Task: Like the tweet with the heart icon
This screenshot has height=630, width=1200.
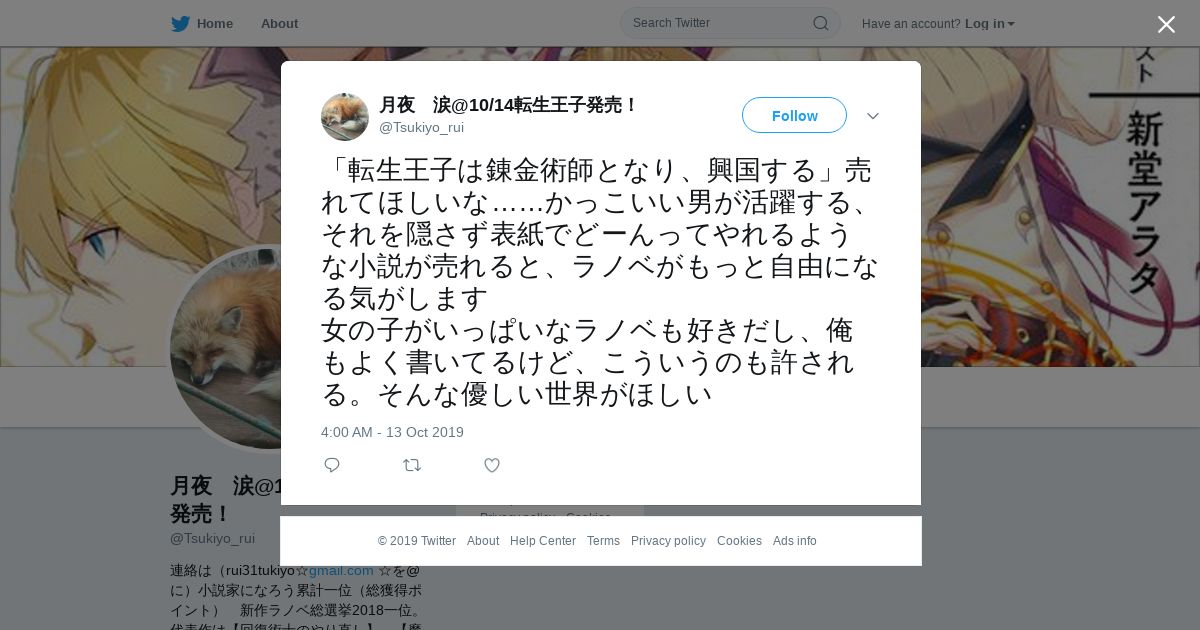Action: [x=492, y=465]
